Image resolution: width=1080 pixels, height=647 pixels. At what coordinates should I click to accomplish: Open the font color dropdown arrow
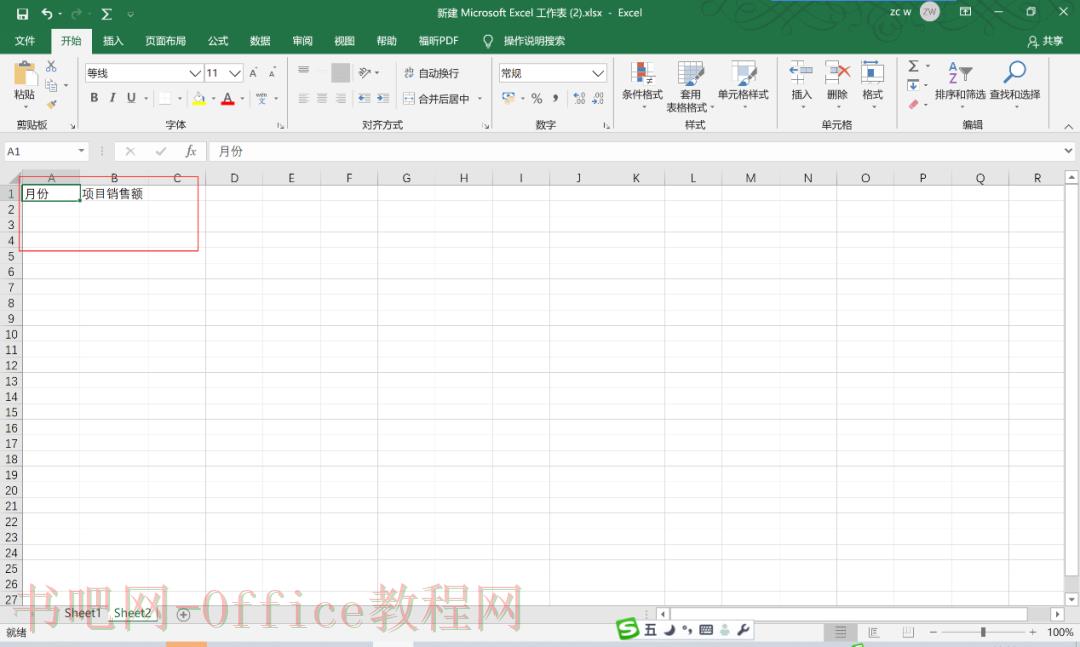click(x=242, y=99)
